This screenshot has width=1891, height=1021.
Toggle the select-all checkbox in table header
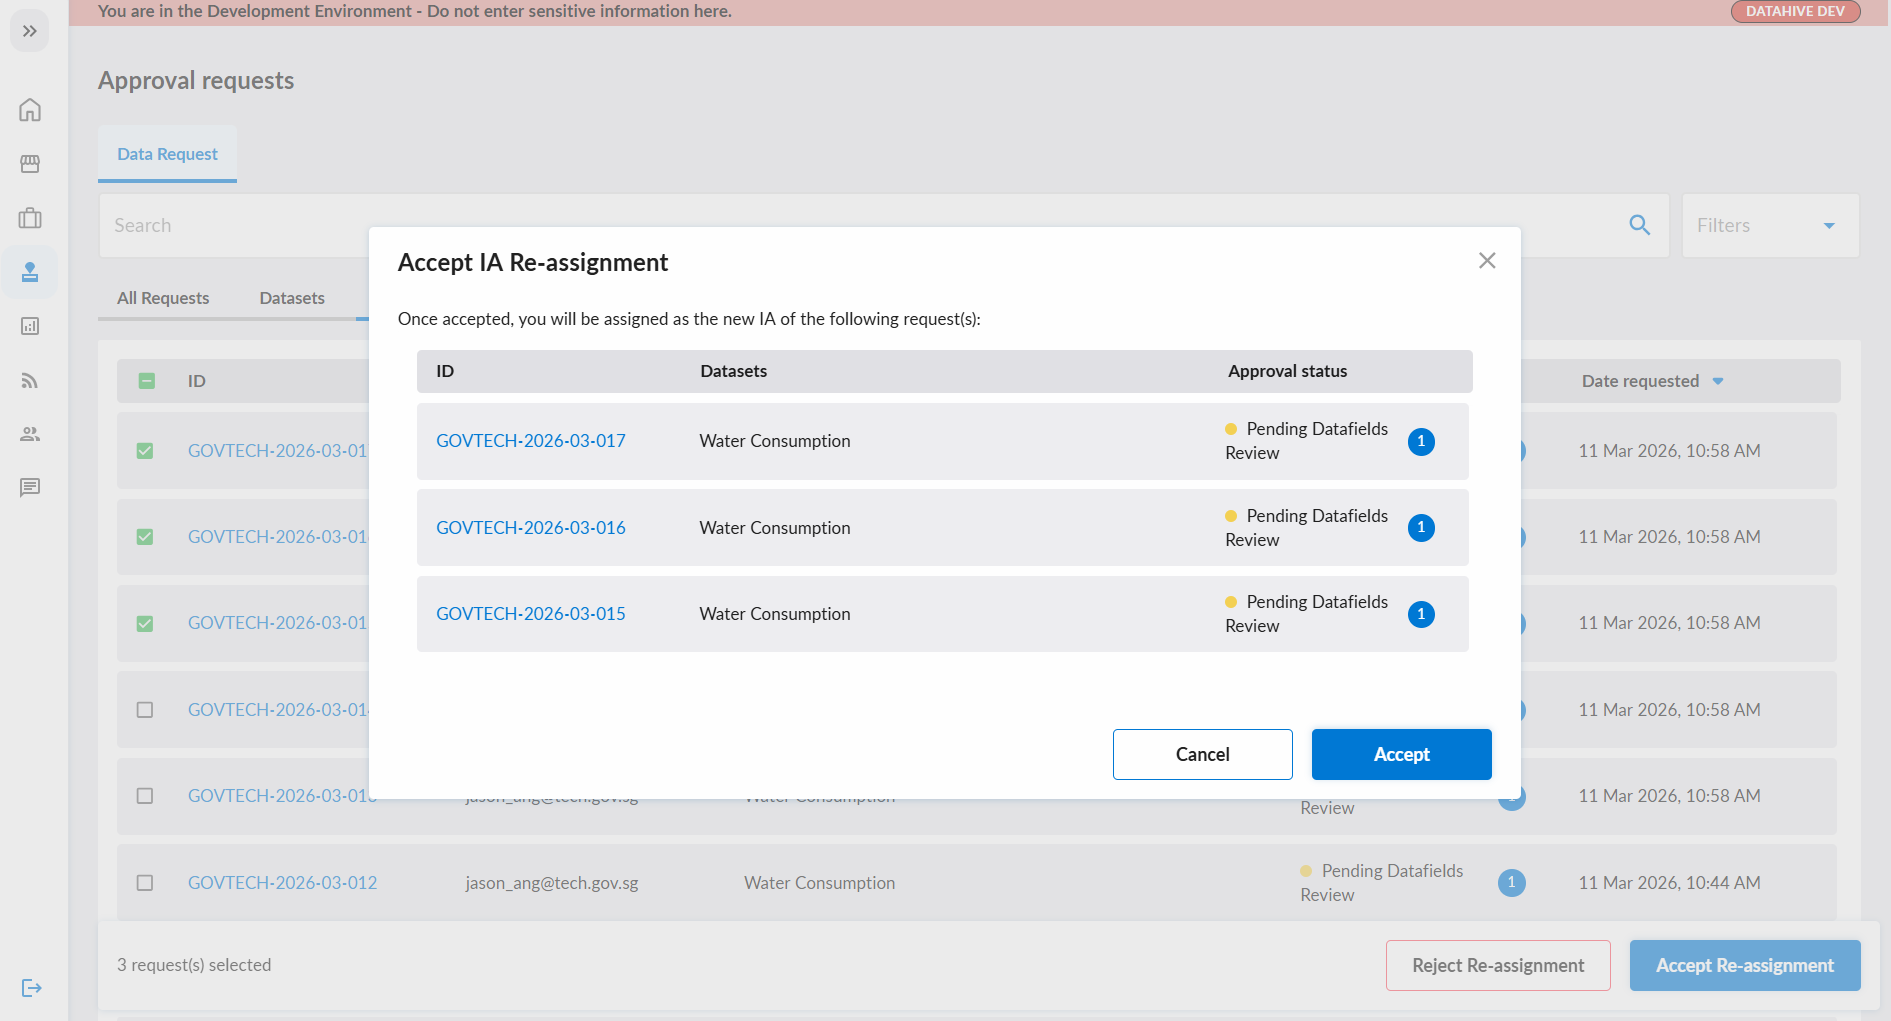point(147,381)
